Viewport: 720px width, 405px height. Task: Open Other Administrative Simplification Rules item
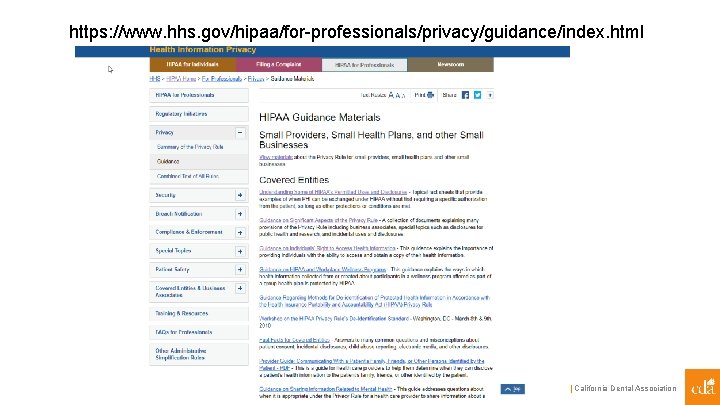199,354
